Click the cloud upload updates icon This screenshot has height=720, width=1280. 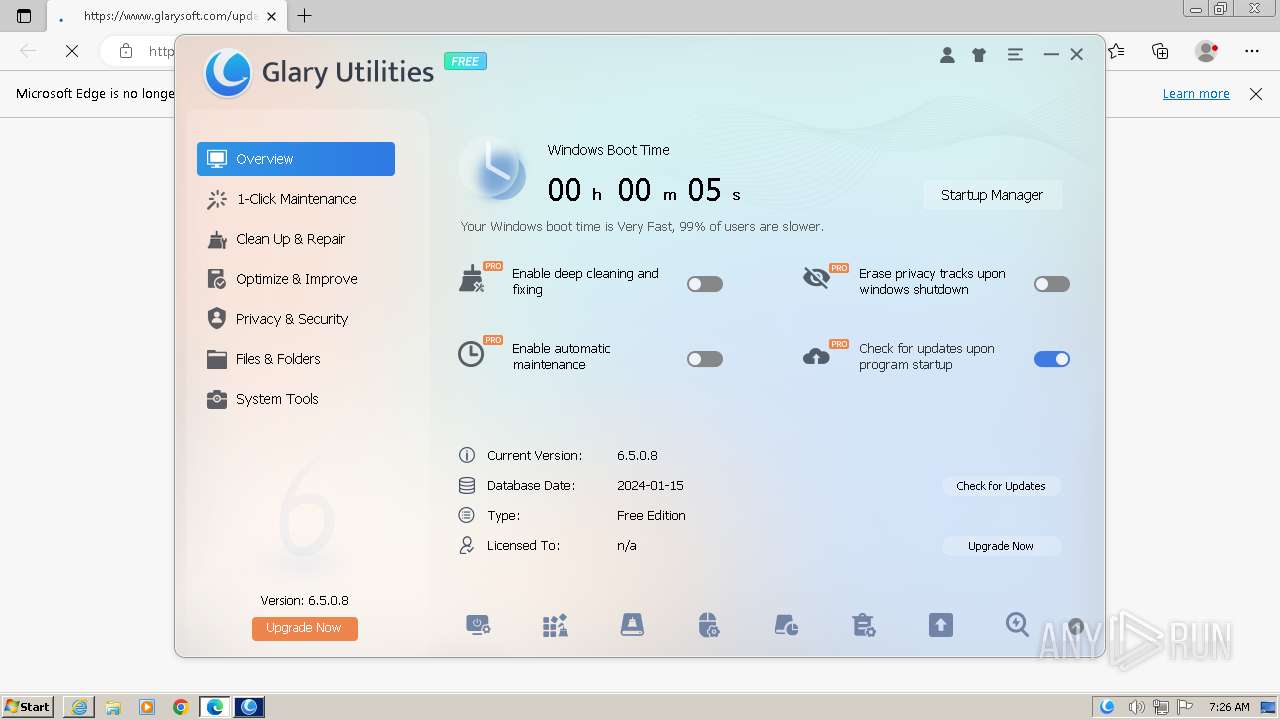pos(816,356)
